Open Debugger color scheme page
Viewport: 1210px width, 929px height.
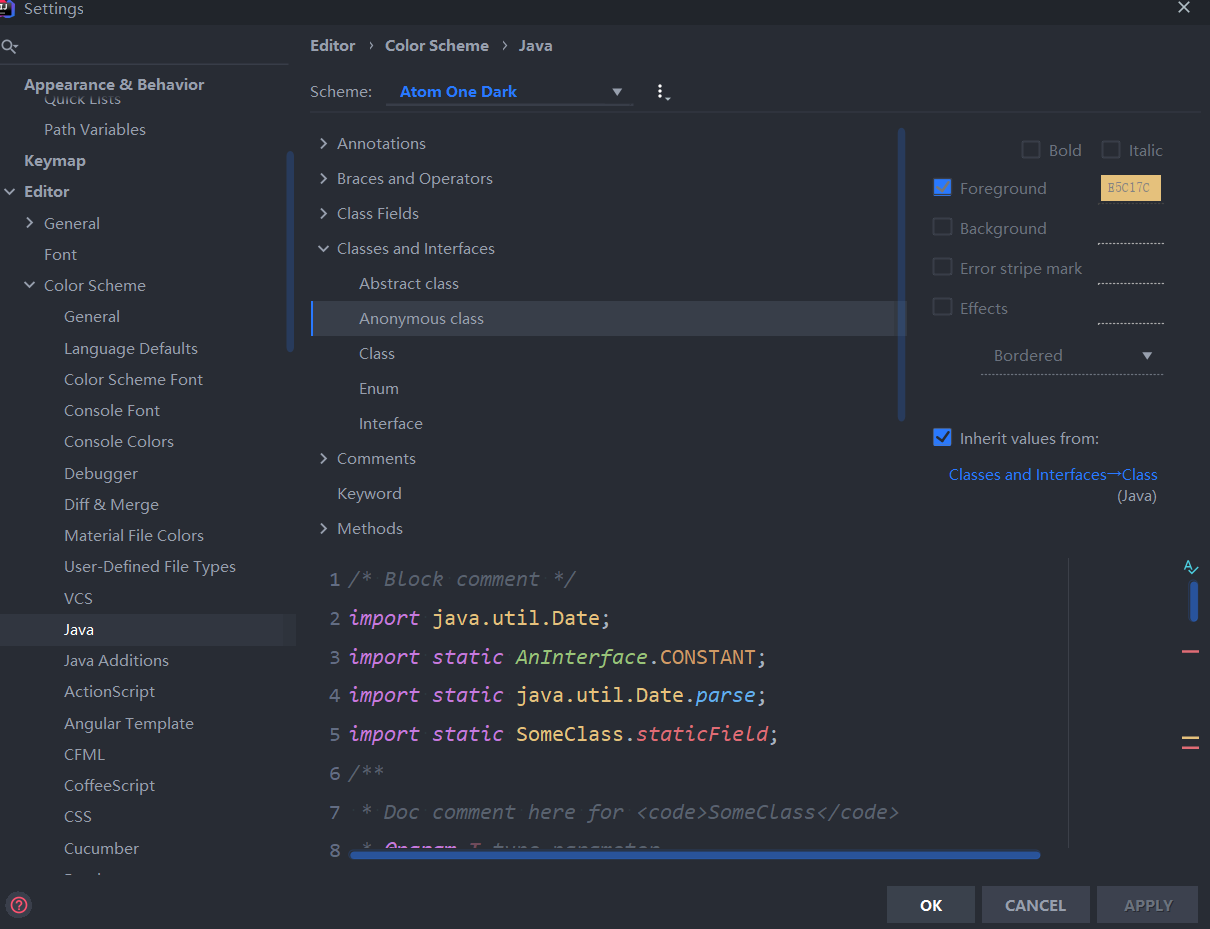click(x=101, y=474)
